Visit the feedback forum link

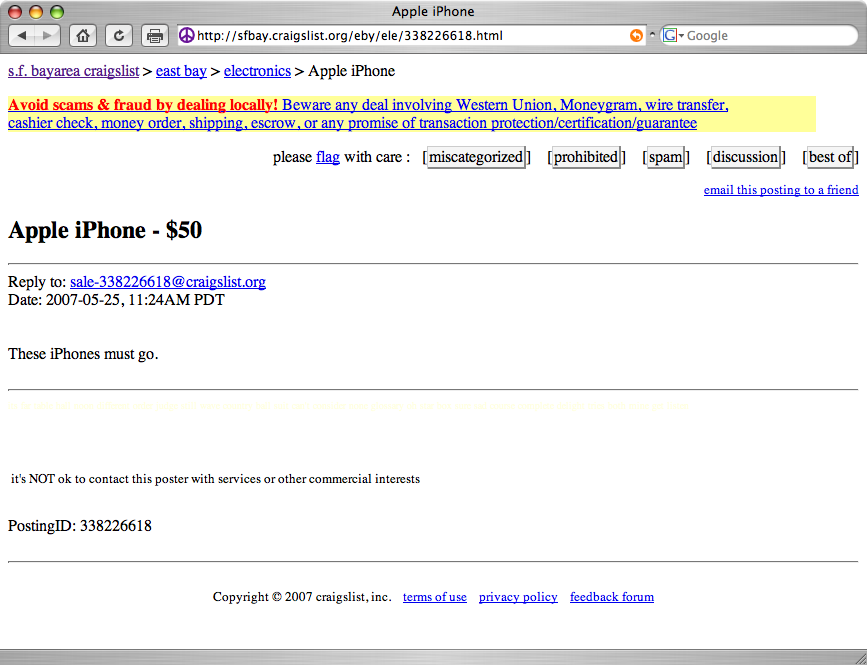[612, 597]
